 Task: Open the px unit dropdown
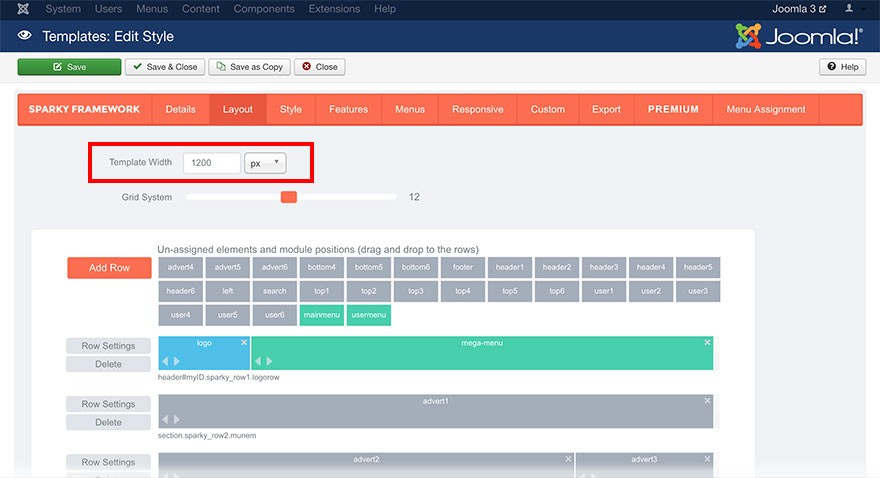tap(265, 163)
